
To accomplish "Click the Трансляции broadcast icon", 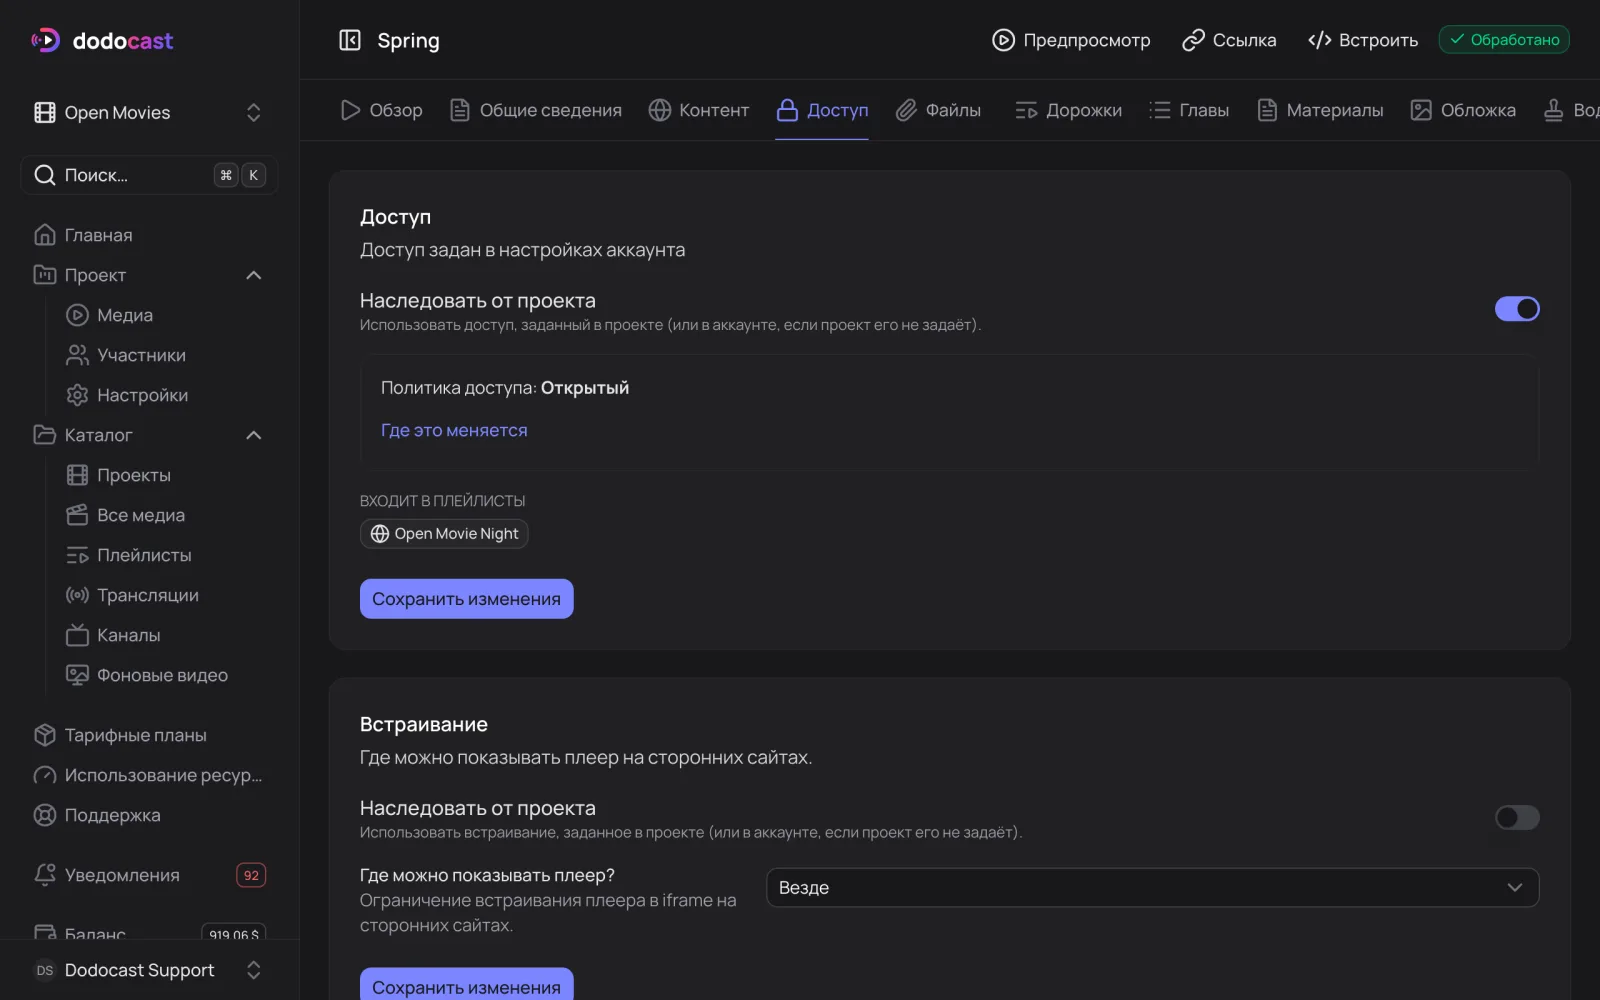I will click(x=77, y=595).
